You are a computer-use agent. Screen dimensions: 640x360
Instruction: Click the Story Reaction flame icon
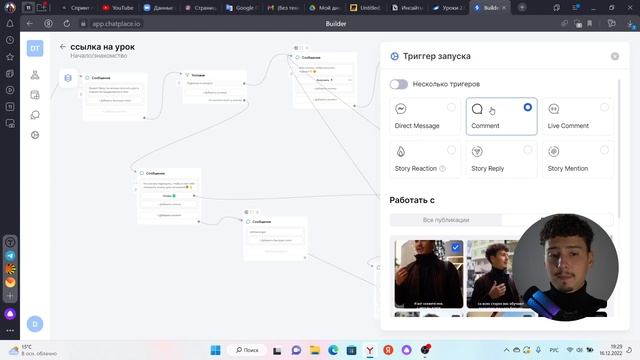[x=400, y=151]
